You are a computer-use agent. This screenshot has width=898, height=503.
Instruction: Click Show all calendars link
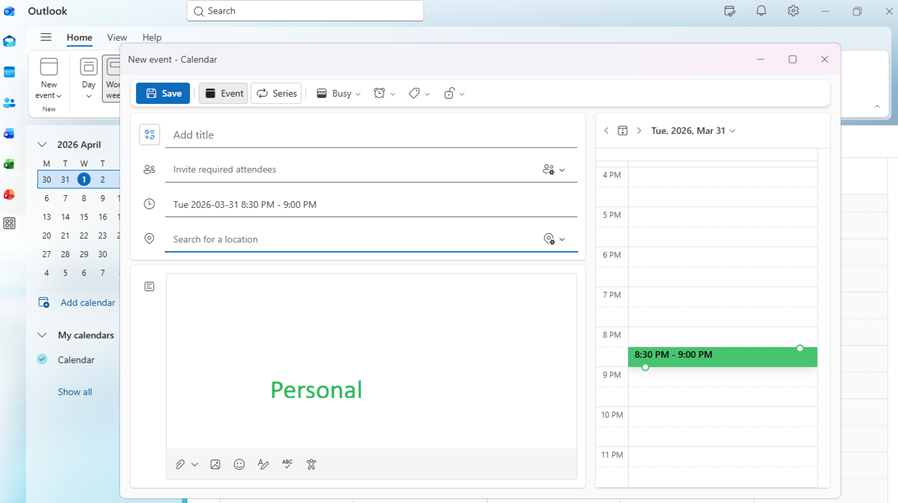point(74,392)
